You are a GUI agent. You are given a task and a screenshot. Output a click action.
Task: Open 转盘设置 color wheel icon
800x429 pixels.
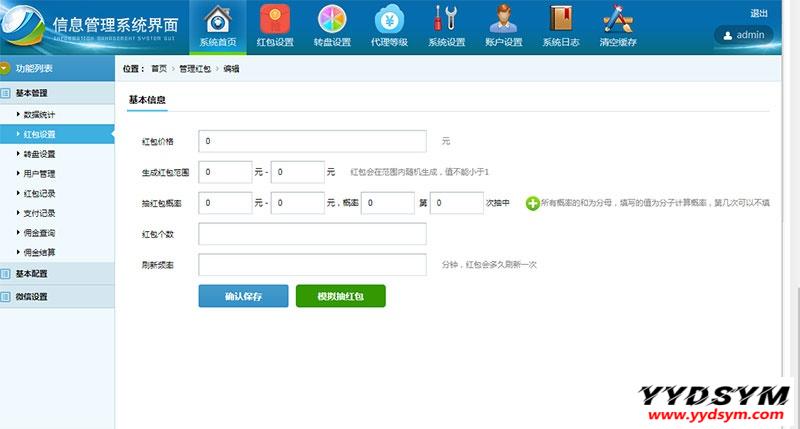333,20
